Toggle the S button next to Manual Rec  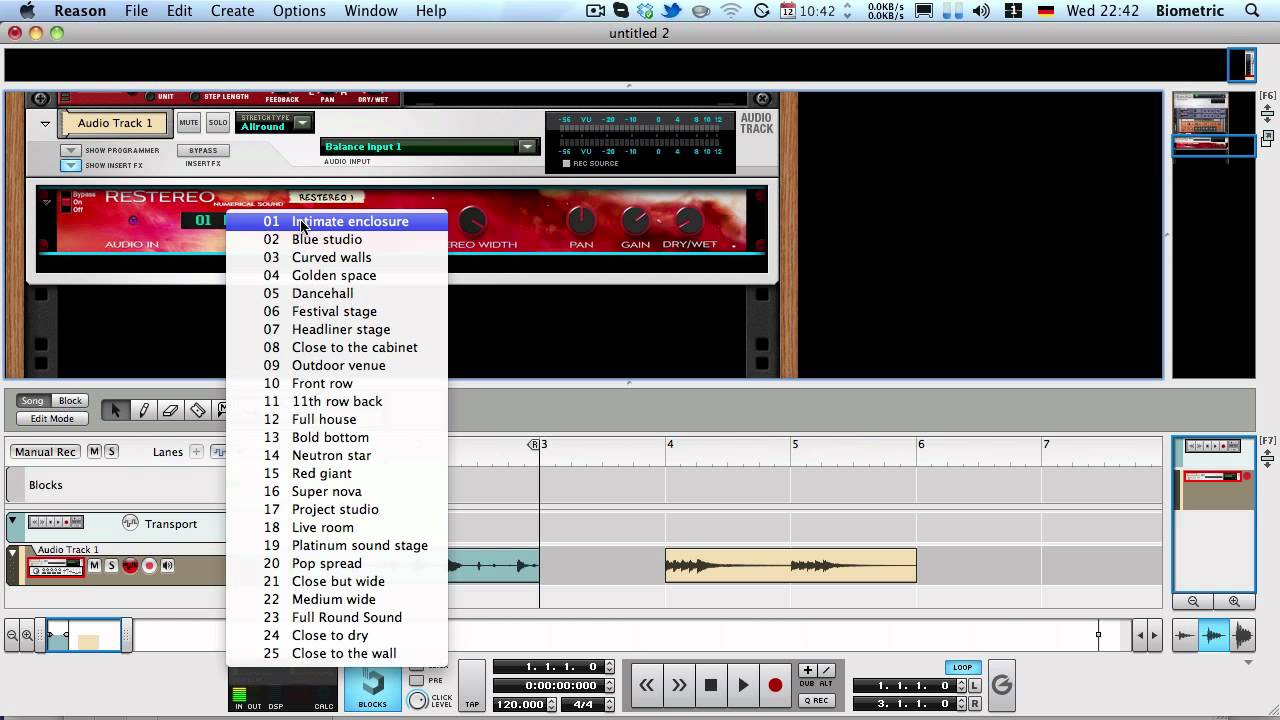tap(111, 452)
